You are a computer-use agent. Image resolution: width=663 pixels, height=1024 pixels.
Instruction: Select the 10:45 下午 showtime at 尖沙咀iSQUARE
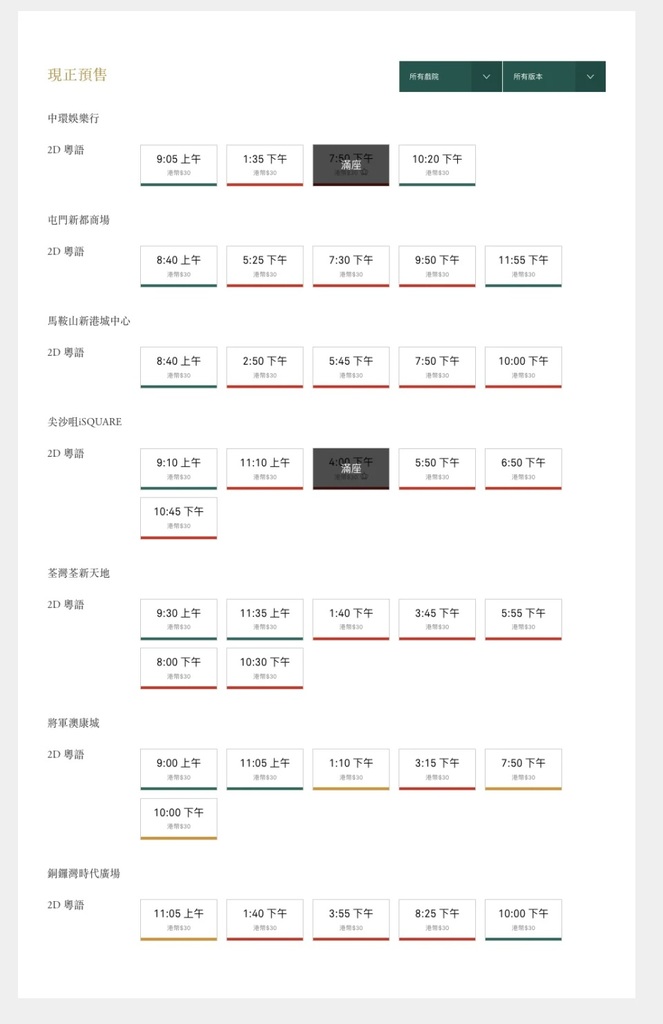pyautogui.click(x=178, y=516)
